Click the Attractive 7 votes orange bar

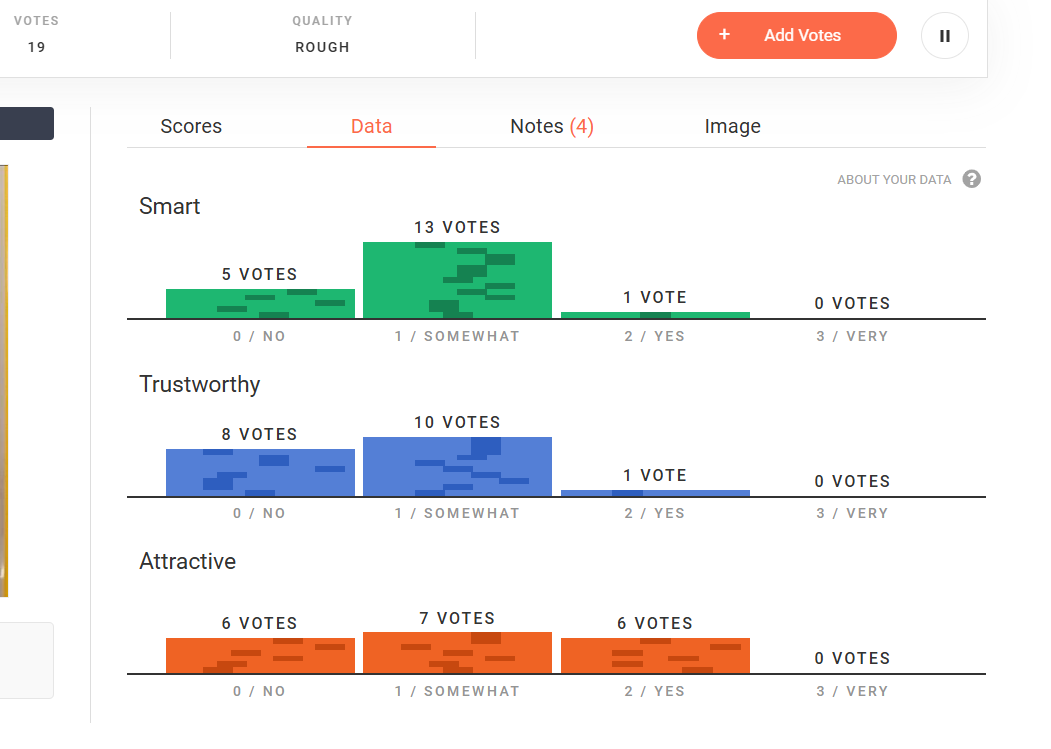(x=457, y=653)
